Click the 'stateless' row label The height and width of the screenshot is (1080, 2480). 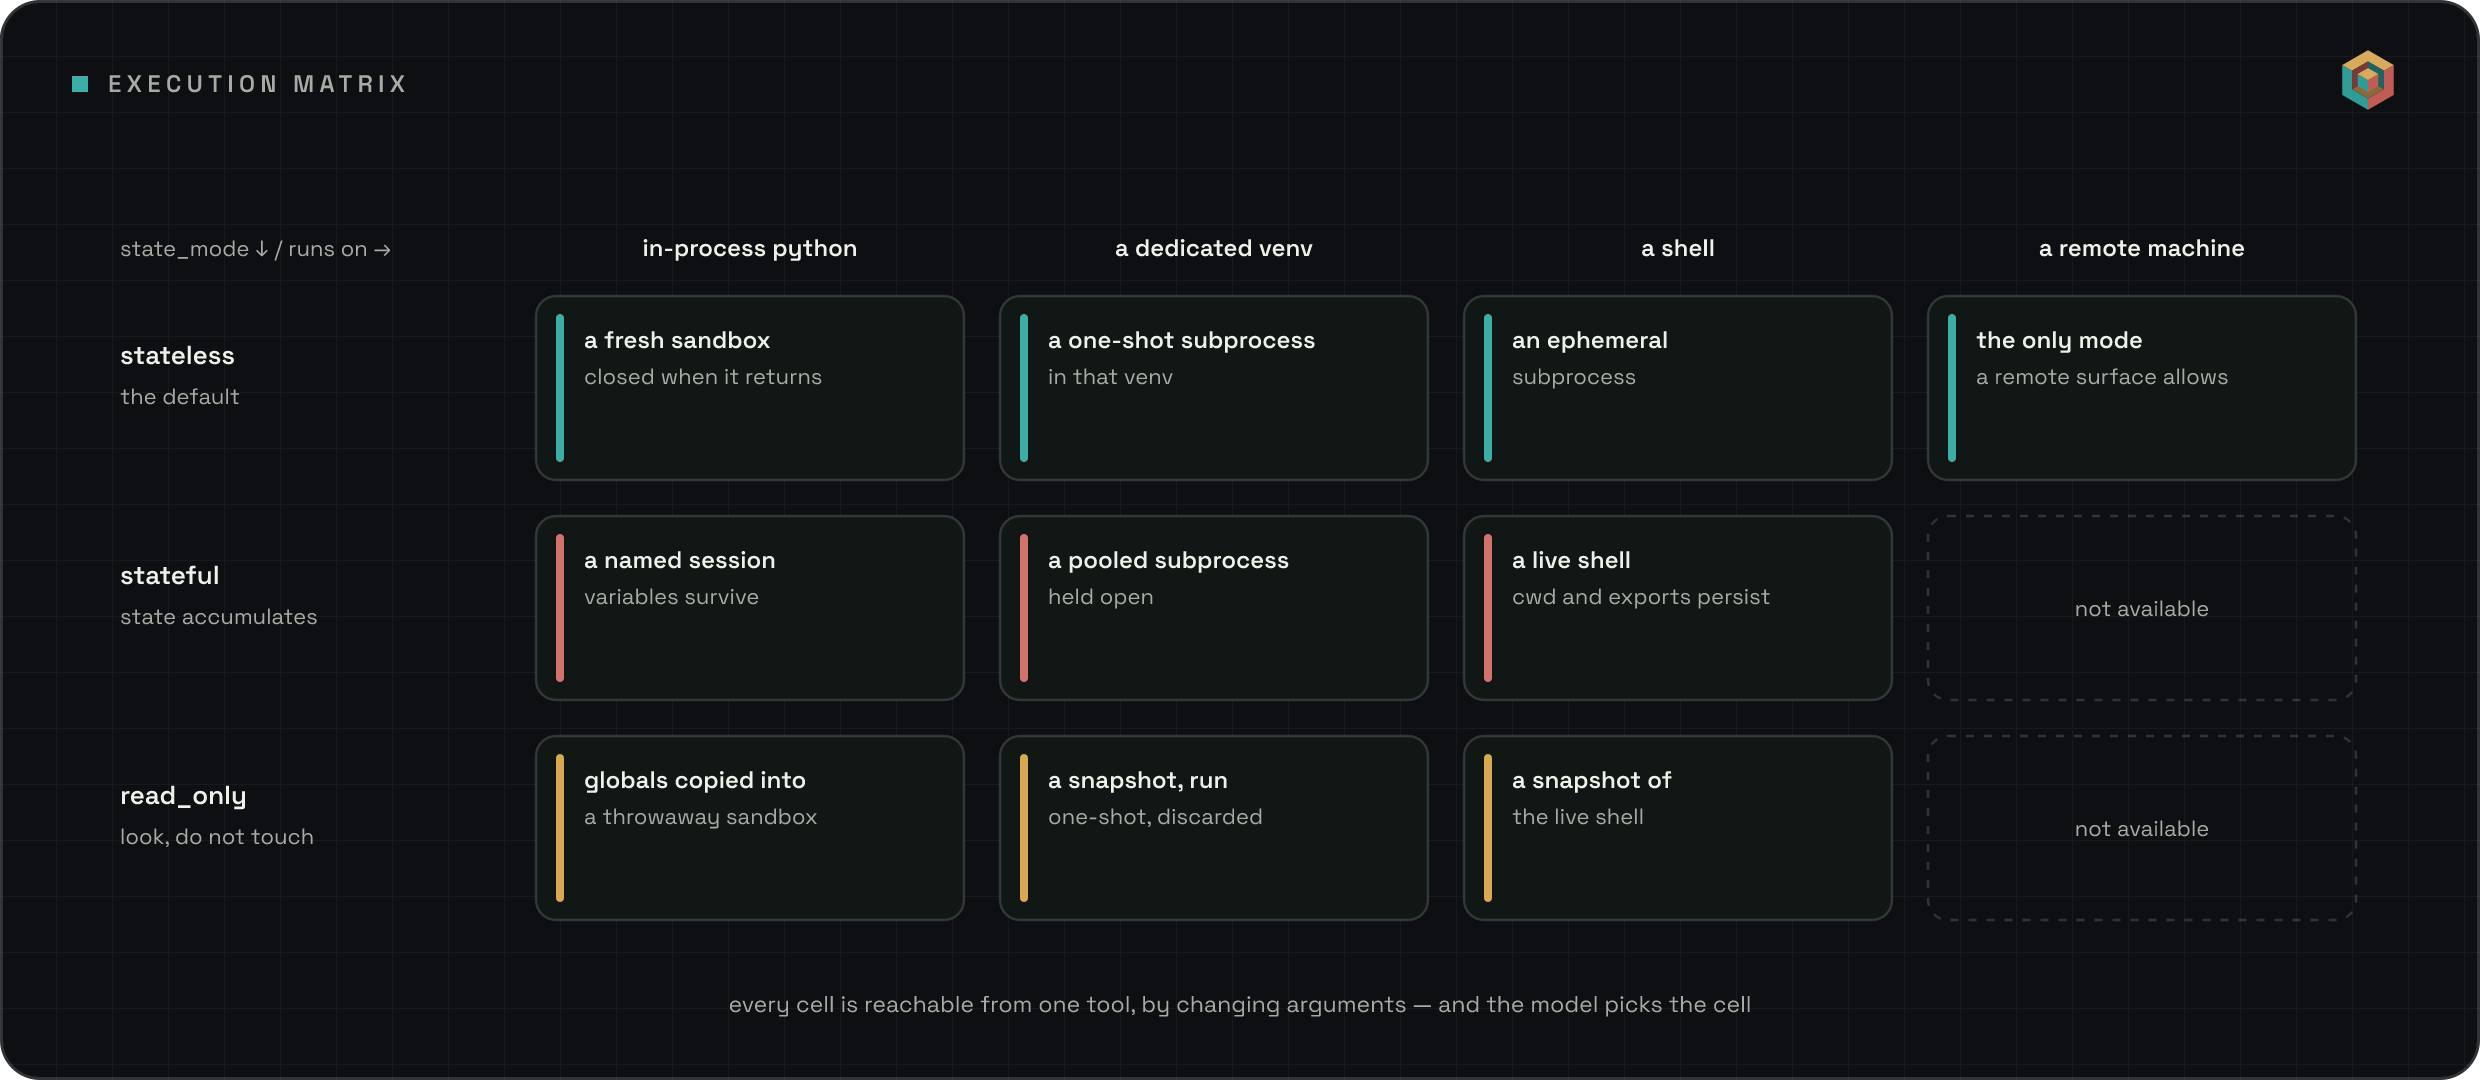click(177, 356)
